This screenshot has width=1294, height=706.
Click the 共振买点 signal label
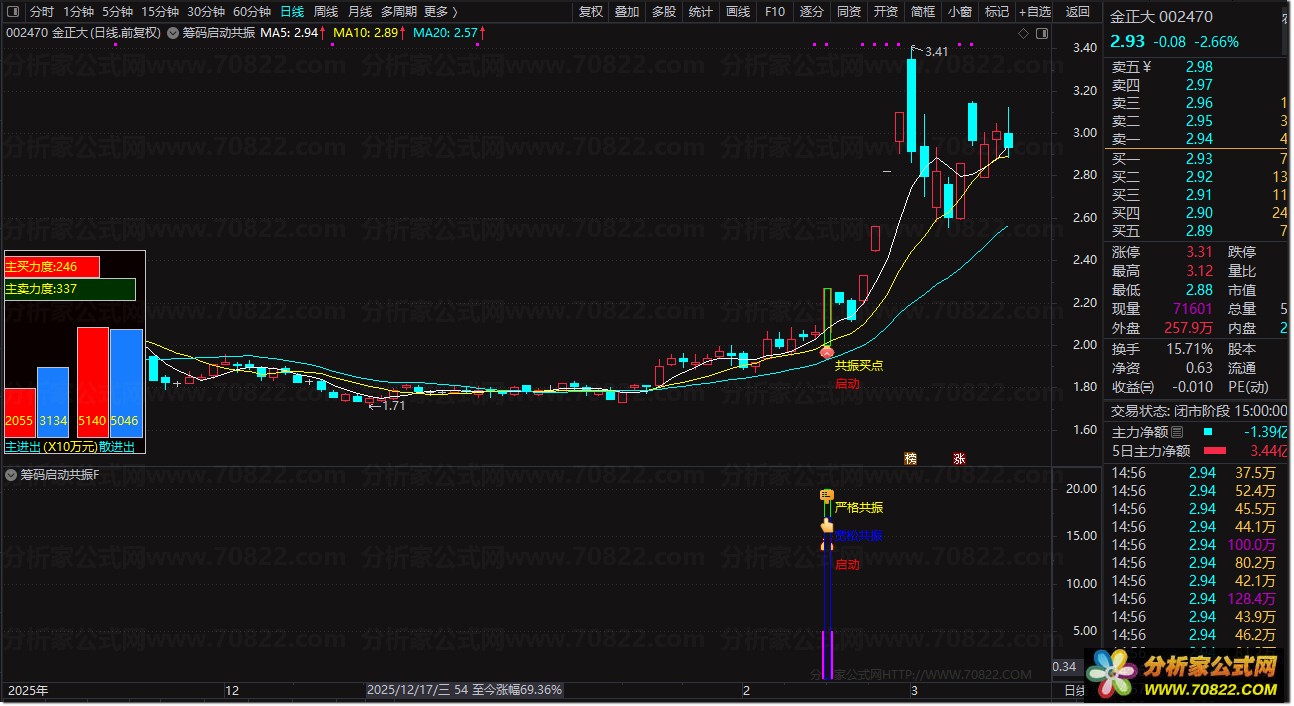(859, 366)
